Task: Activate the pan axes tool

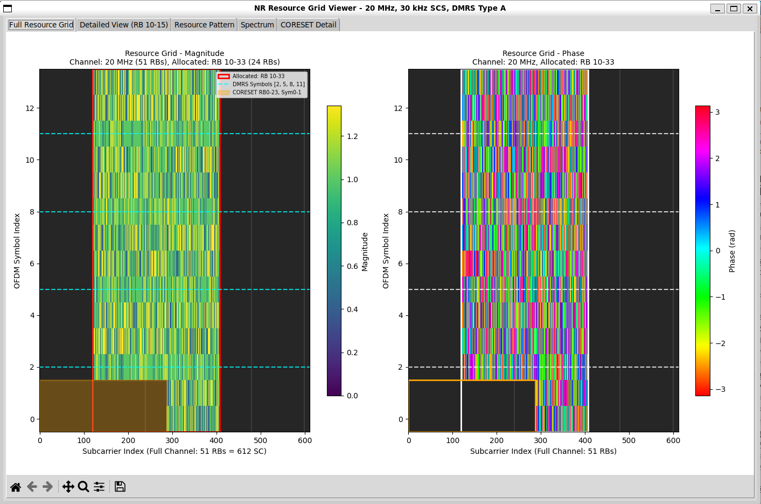Action: point(68,487)
